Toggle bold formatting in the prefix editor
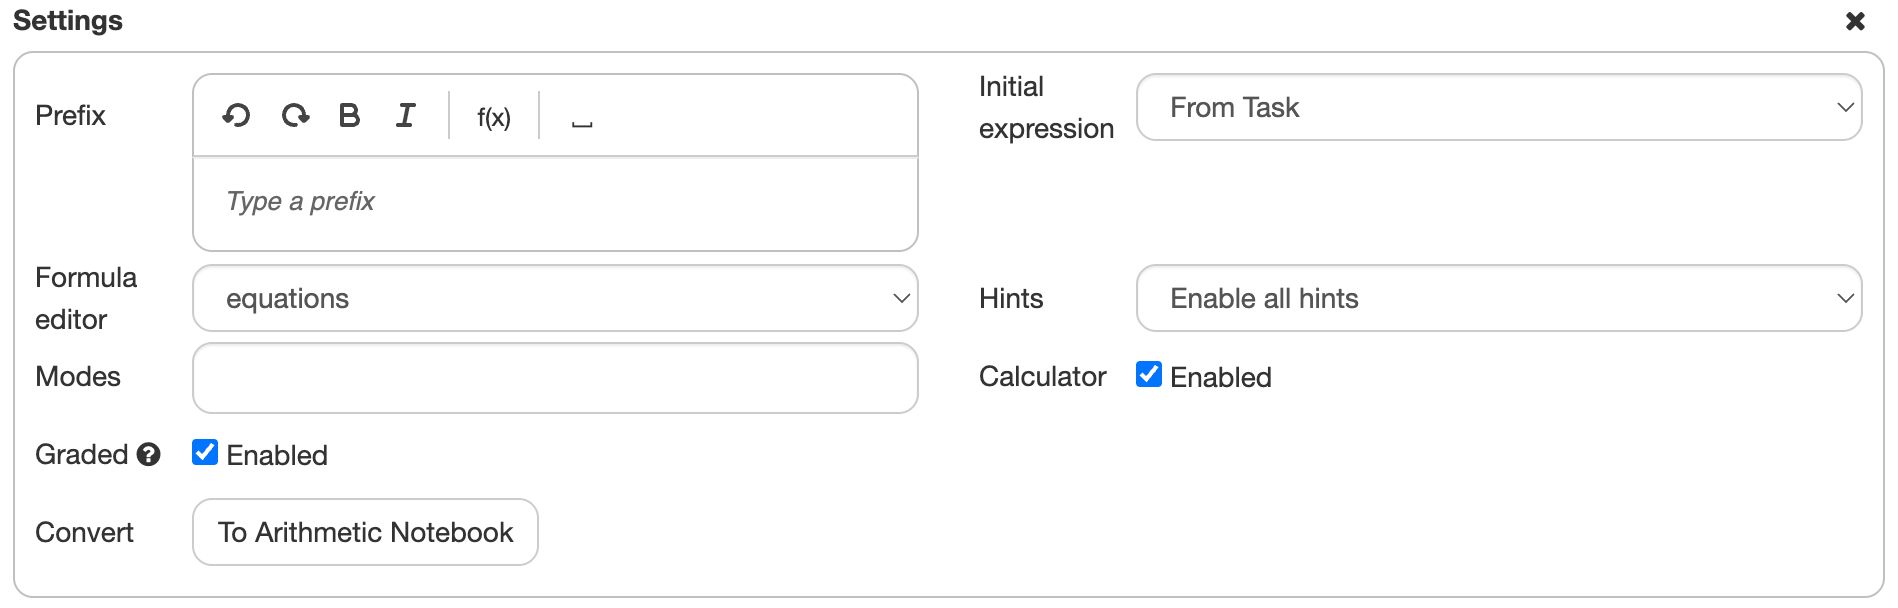Viewport: 1898px width, 608px height. [348, 116]
